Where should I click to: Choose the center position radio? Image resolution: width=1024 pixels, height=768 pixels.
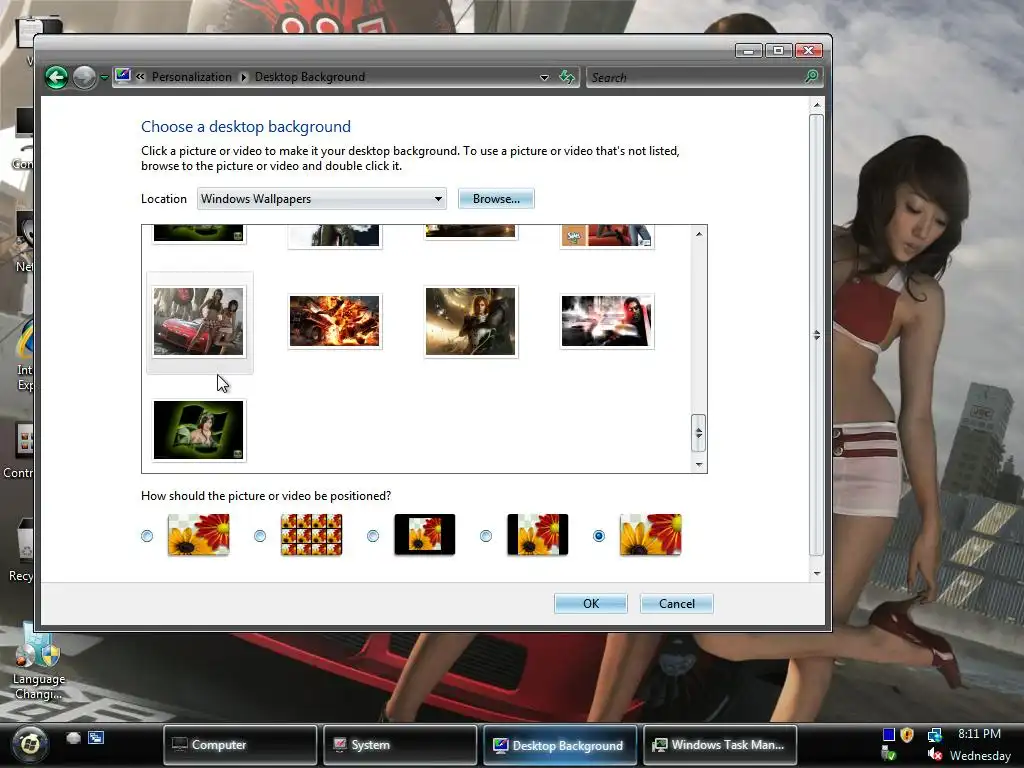373,536
